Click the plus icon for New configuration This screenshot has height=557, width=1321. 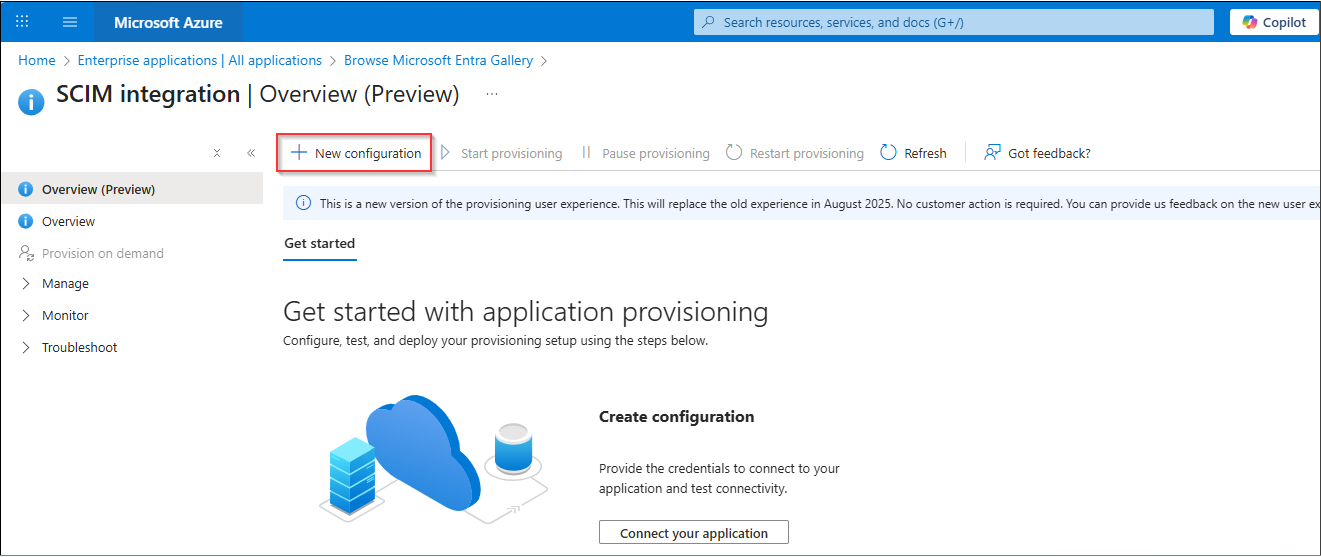(x=298, y=153)
